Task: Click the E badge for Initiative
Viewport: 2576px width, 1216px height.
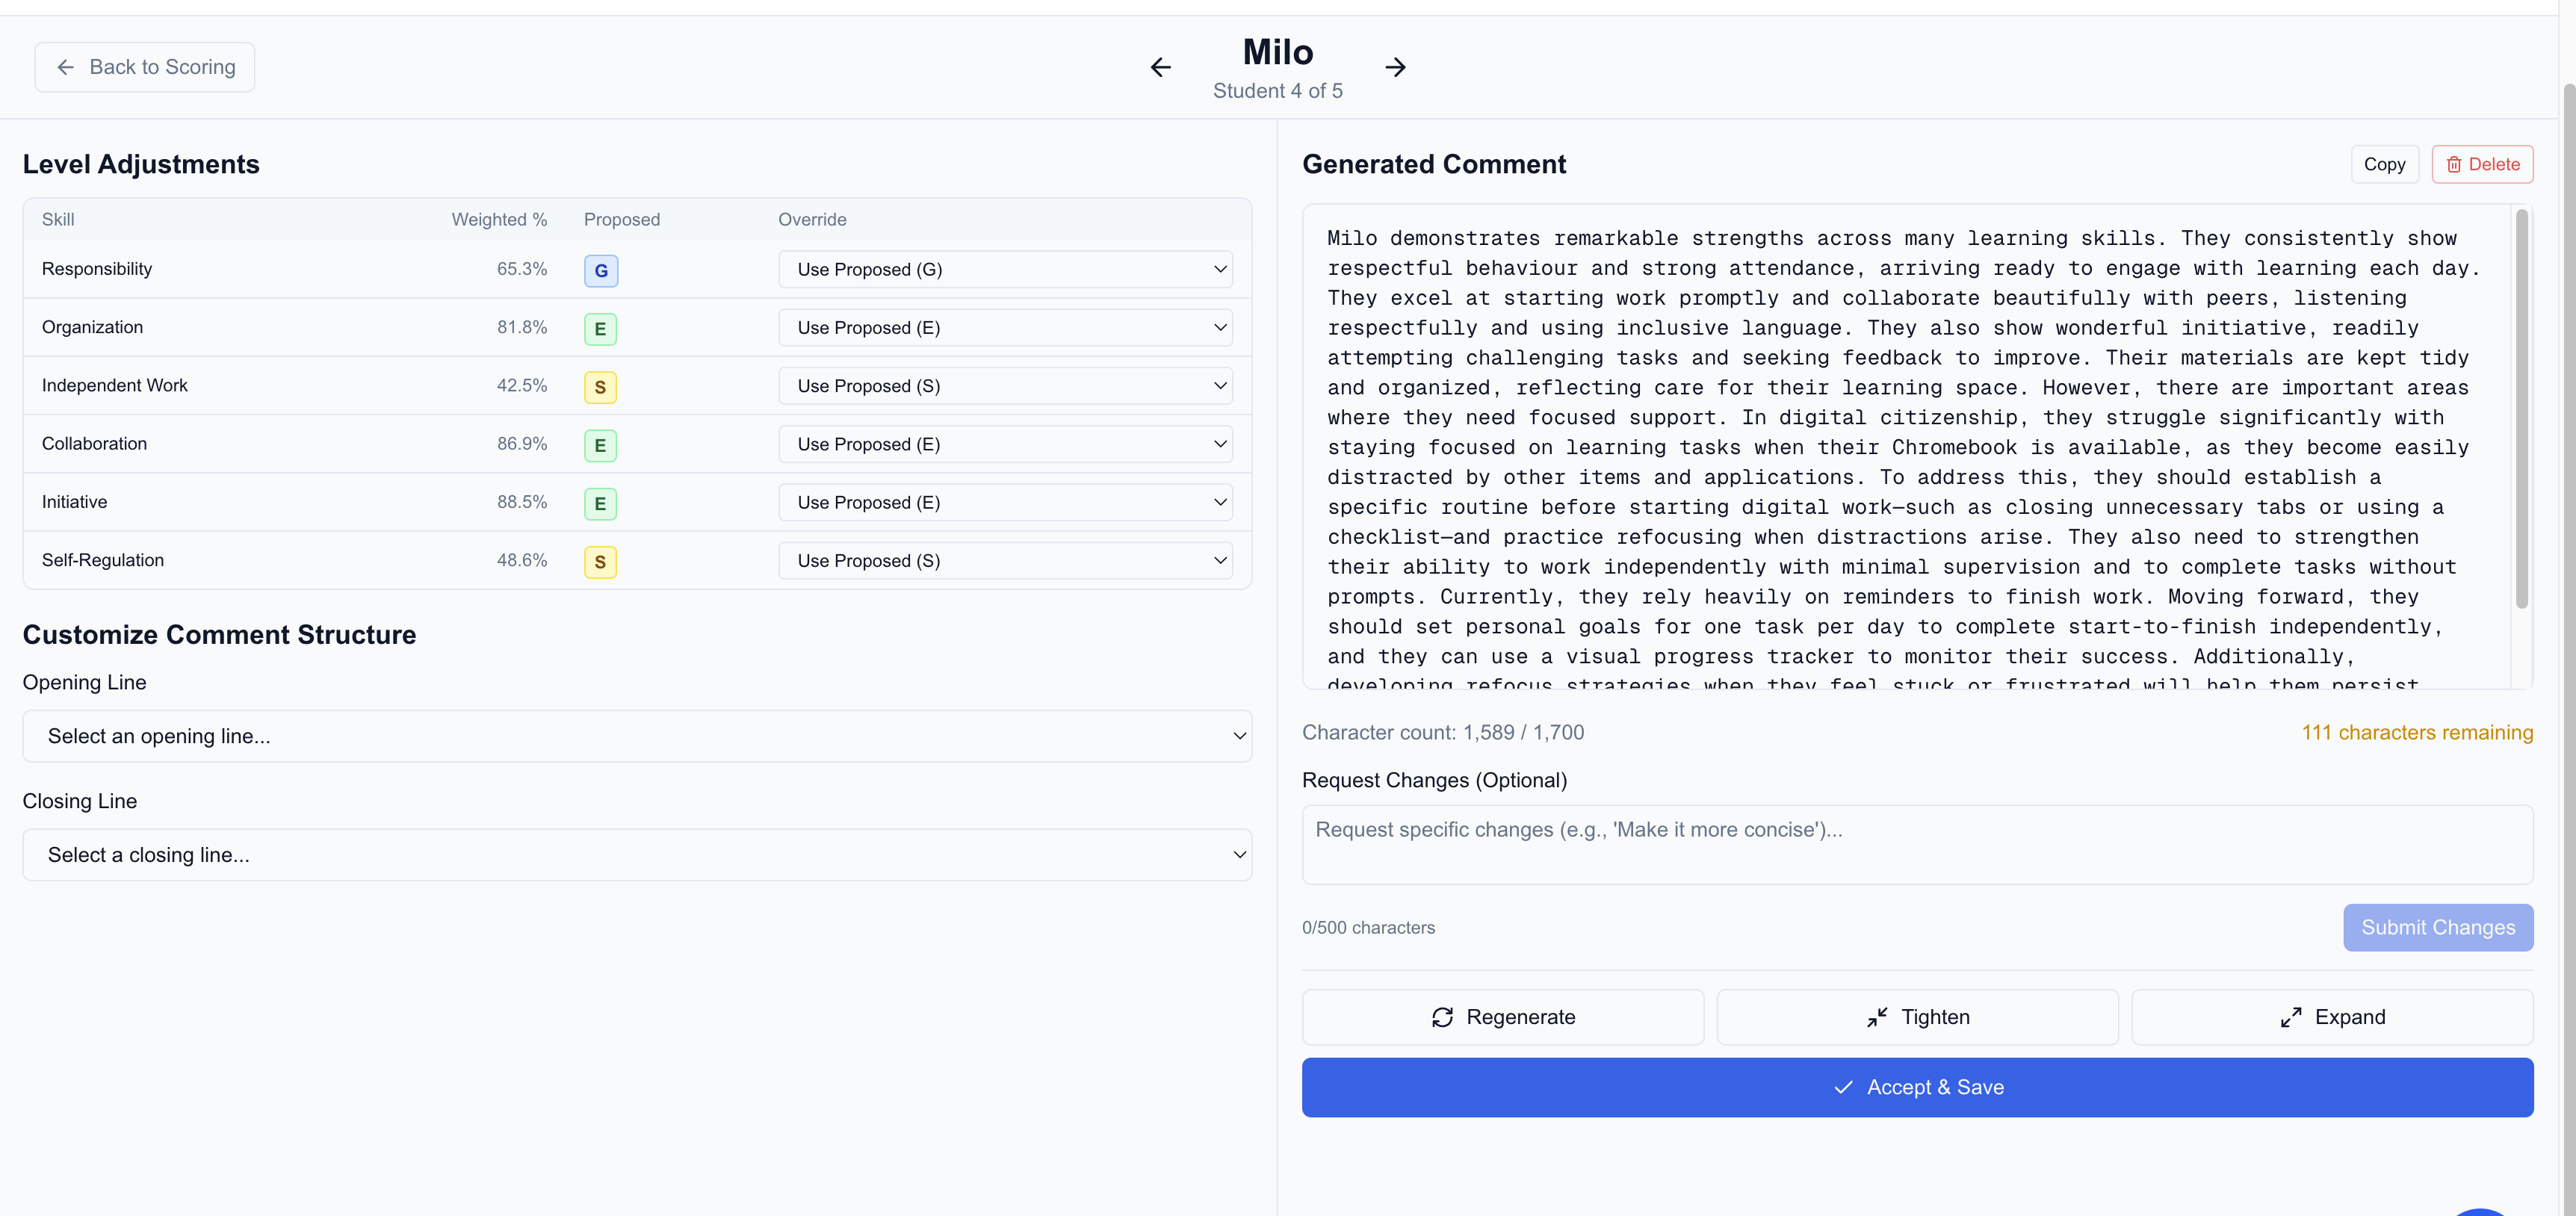Action: (x=600, y=503)
